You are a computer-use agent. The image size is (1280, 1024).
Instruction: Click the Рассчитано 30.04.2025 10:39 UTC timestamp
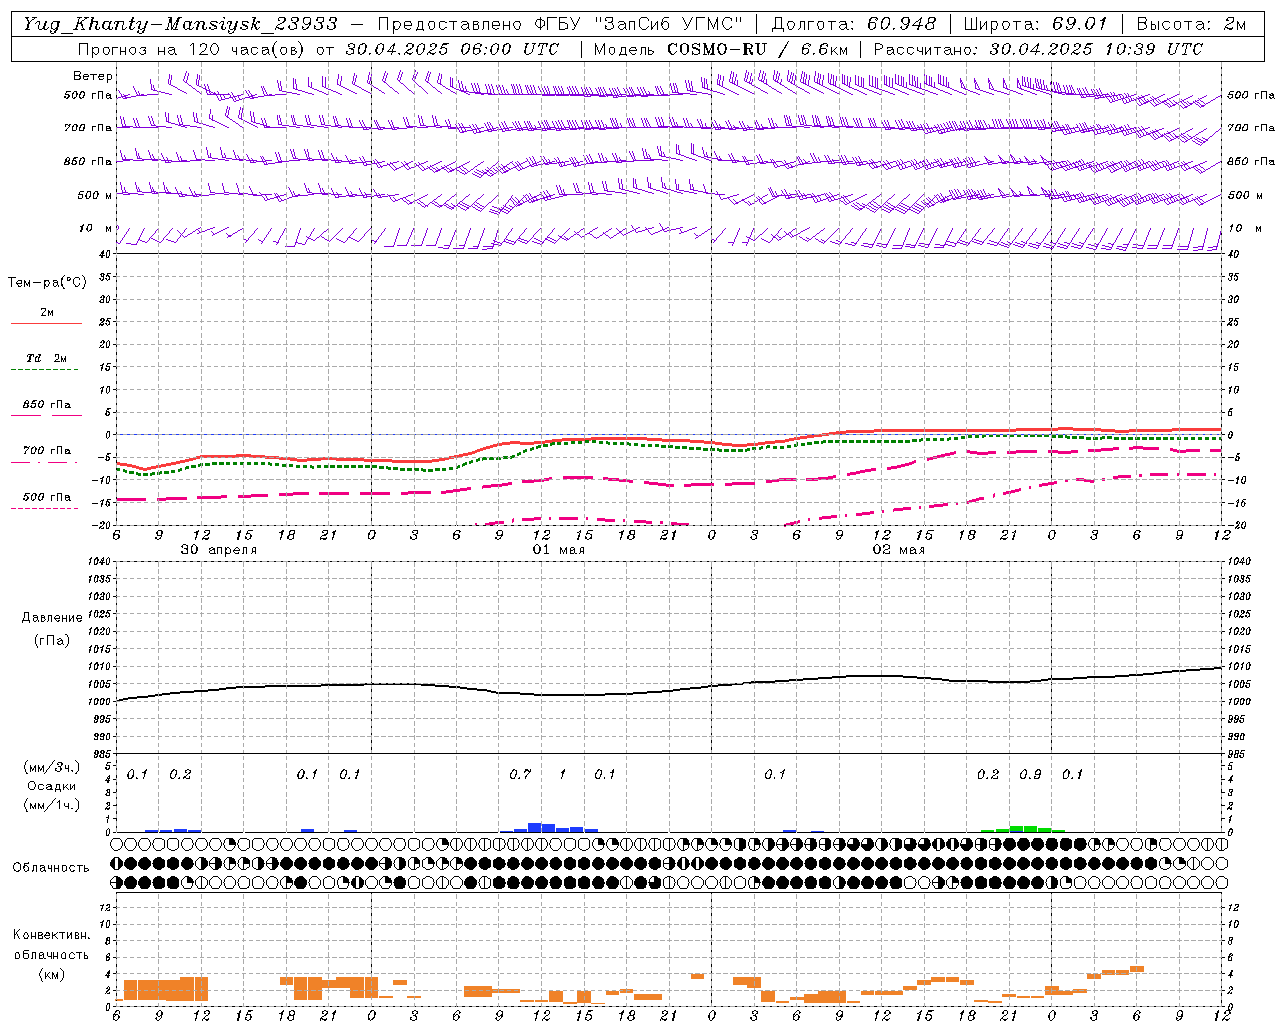[1038, 49]
